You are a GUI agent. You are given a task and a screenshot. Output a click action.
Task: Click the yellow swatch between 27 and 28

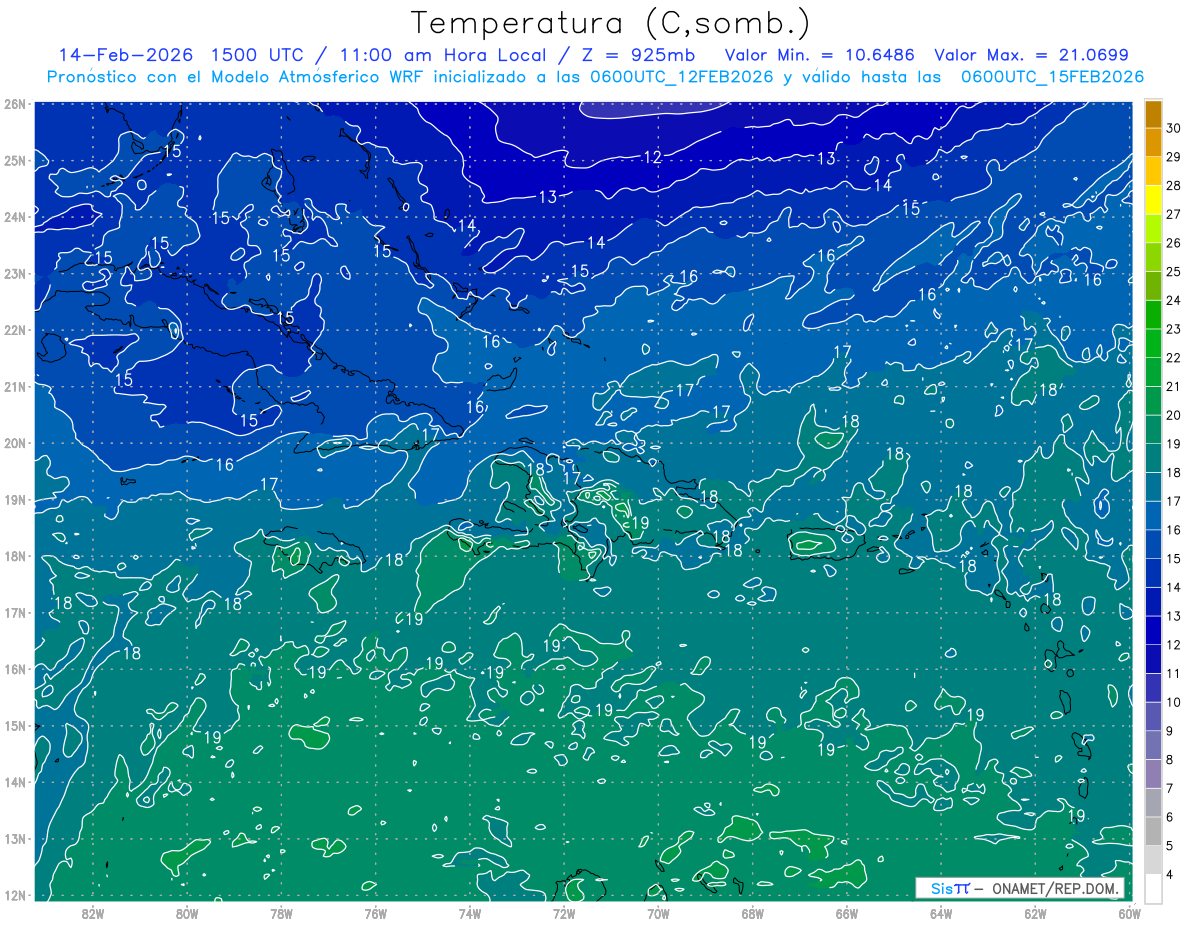pyautogui.click(x=1153, y=200)
